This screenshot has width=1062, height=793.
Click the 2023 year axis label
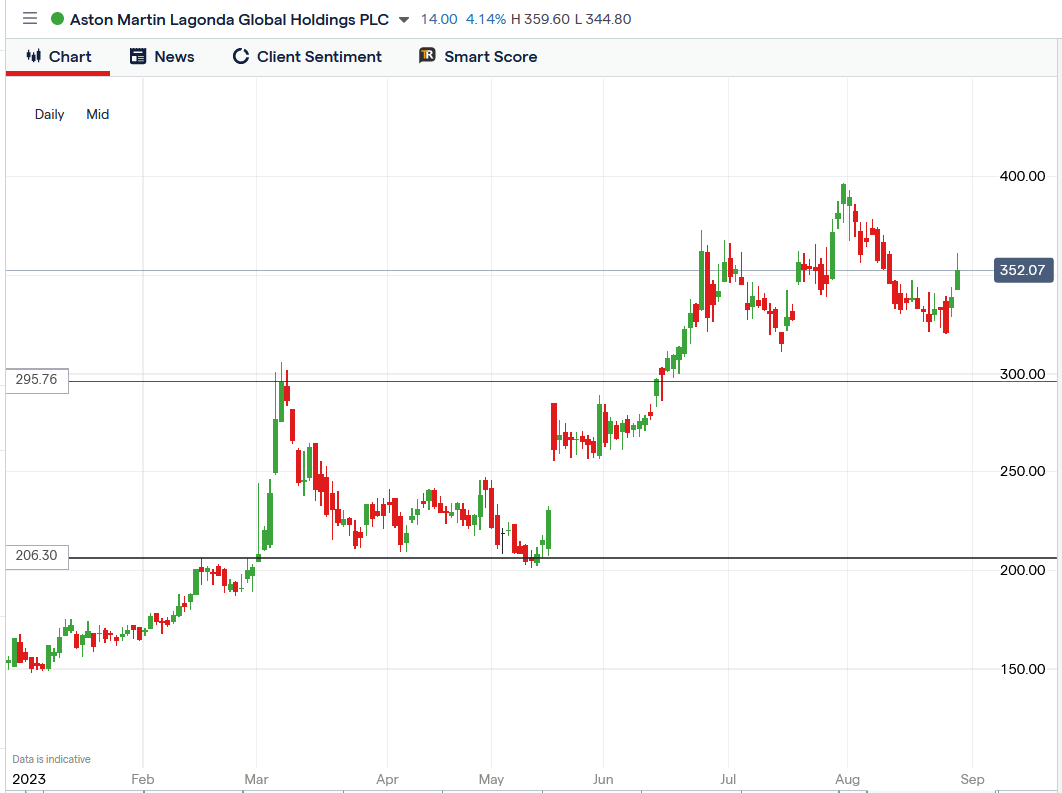[28, 779]
